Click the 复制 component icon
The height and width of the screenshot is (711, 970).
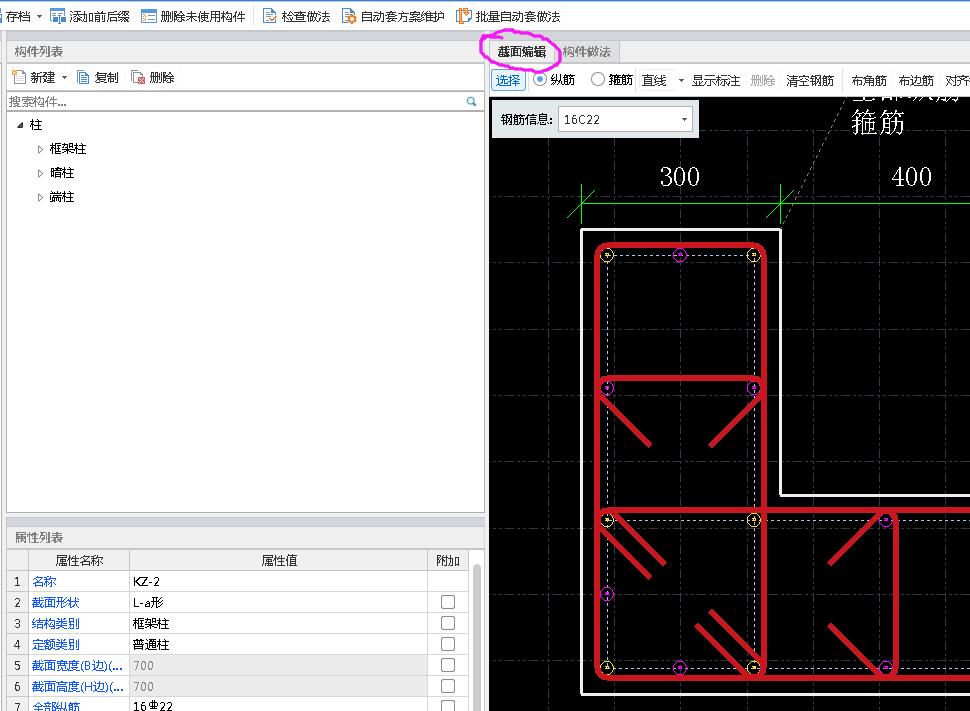coord(84,77)
